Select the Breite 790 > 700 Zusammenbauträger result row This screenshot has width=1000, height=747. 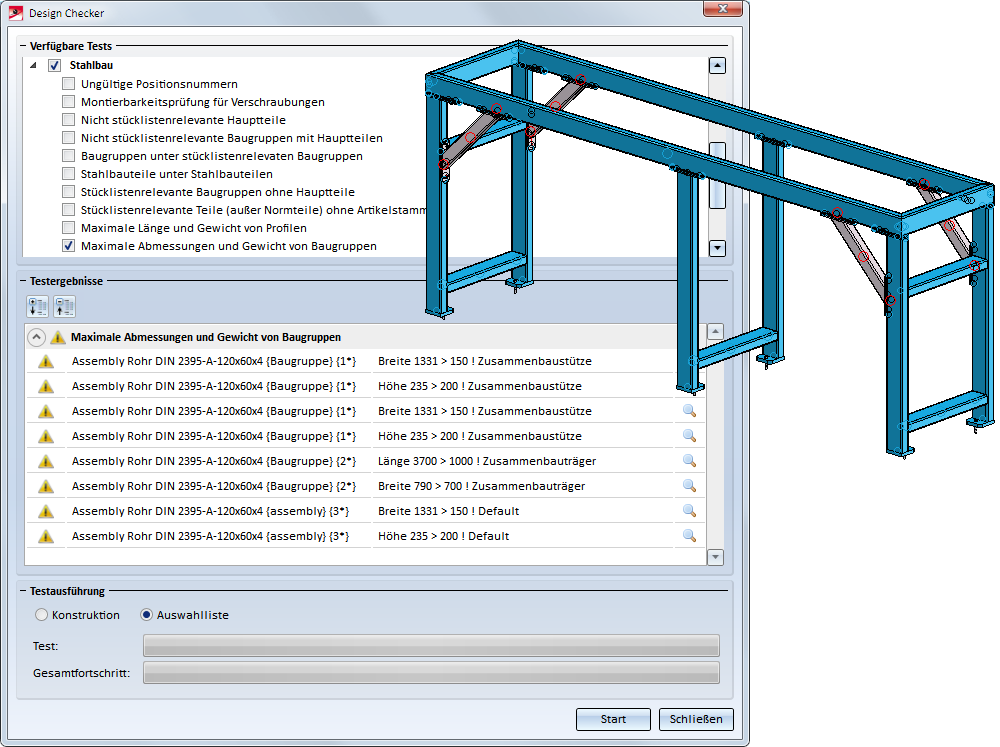pyautogui.click(x=480, y=486)
